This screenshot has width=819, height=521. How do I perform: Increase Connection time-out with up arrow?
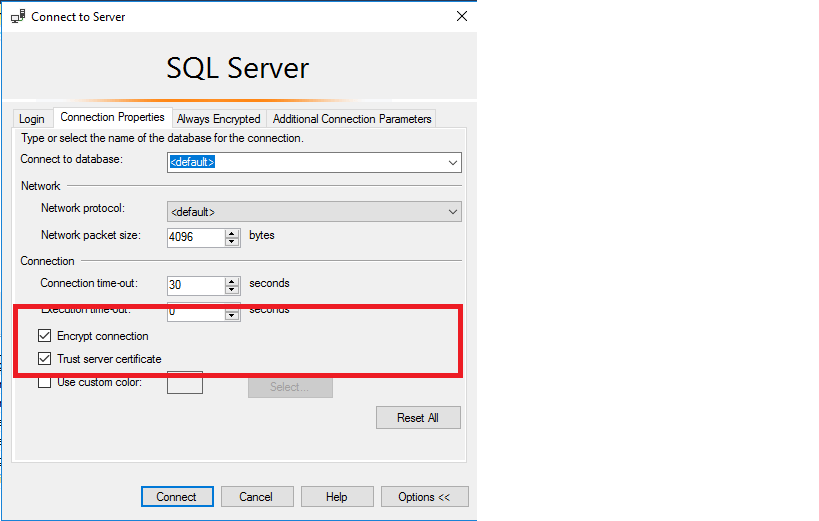(x=232, y=281)
